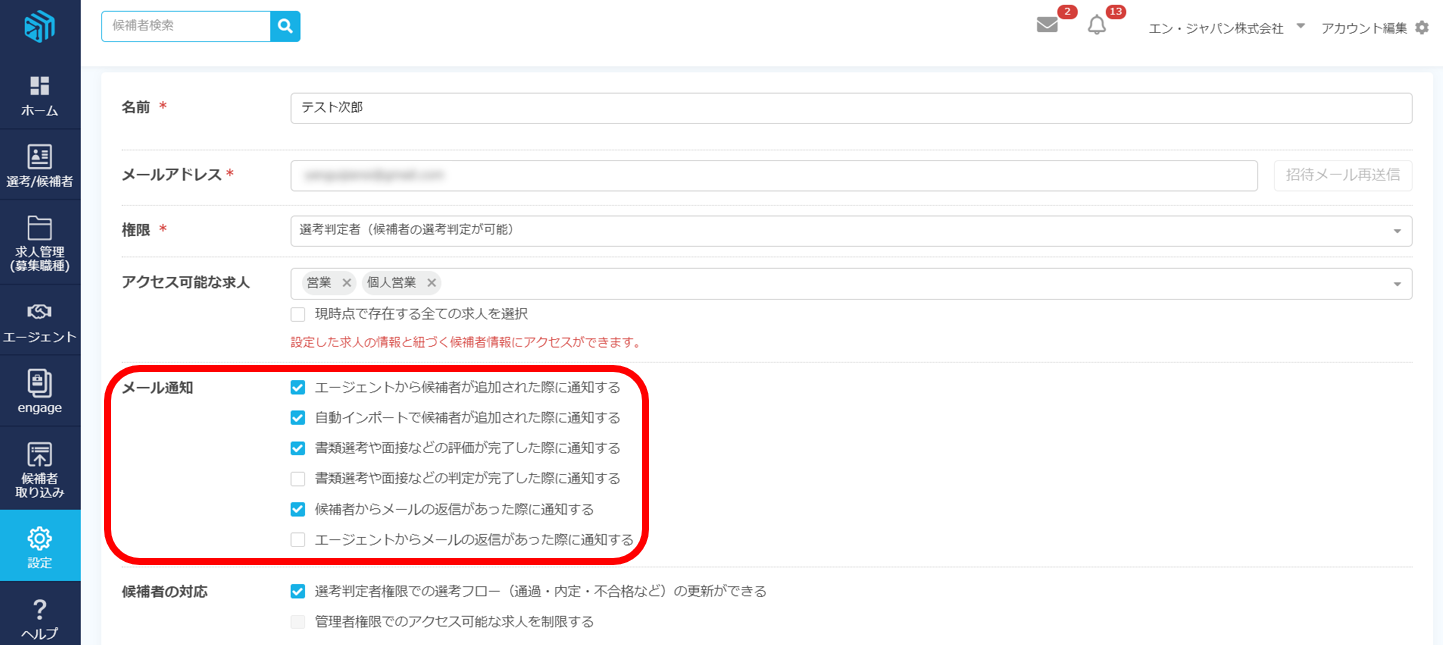Open the engage sidebar item
The image size is (1443, 645).
[40, 391]
